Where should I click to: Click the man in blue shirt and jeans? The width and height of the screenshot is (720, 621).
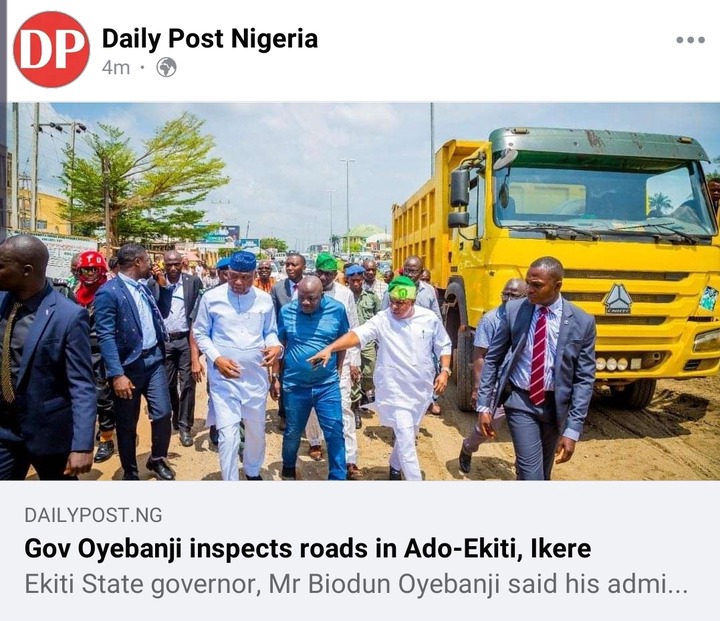(310, 378)
